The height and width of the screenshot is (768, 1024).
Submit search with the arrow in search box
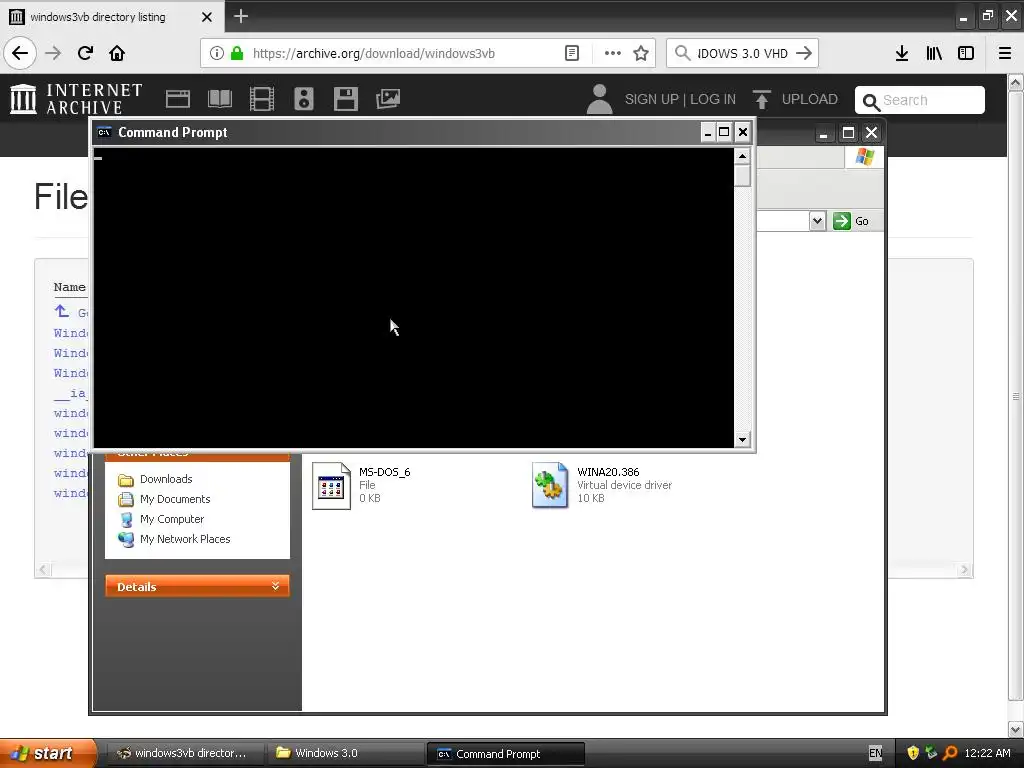click(805, 53)
